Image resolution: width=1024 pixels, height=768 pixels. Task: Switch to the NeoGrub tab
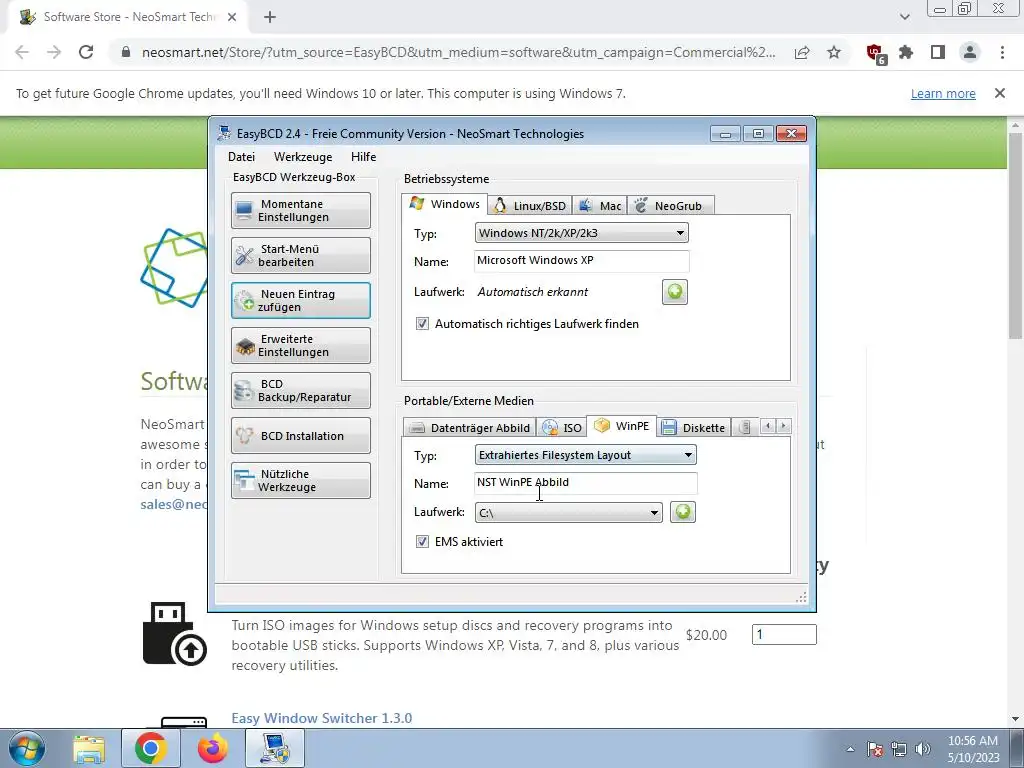tap(671, 206)
